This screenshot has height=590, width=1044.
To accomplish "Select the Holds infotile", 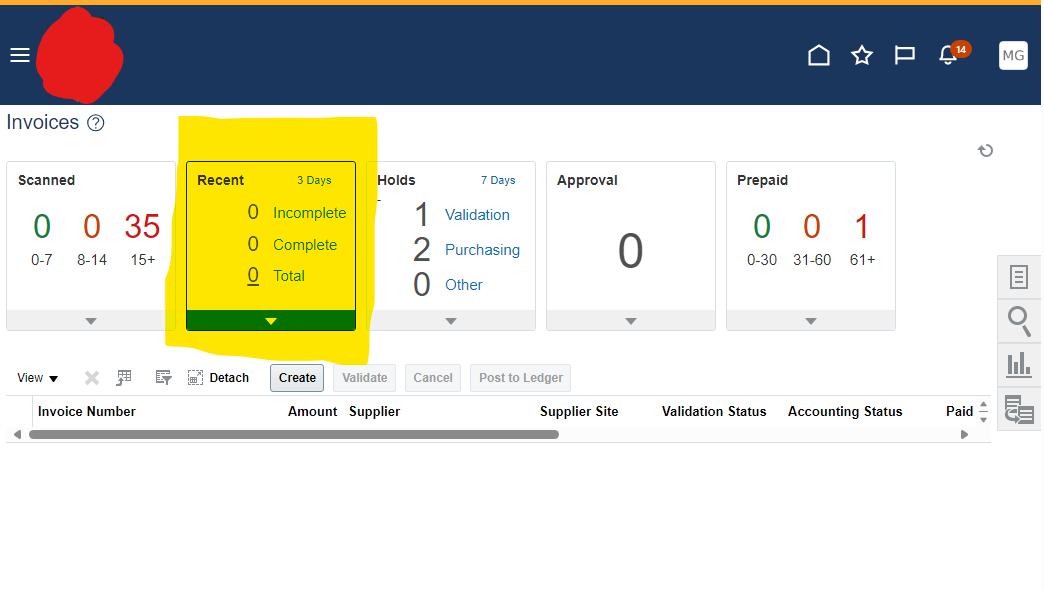I will [x=451, y=240].
